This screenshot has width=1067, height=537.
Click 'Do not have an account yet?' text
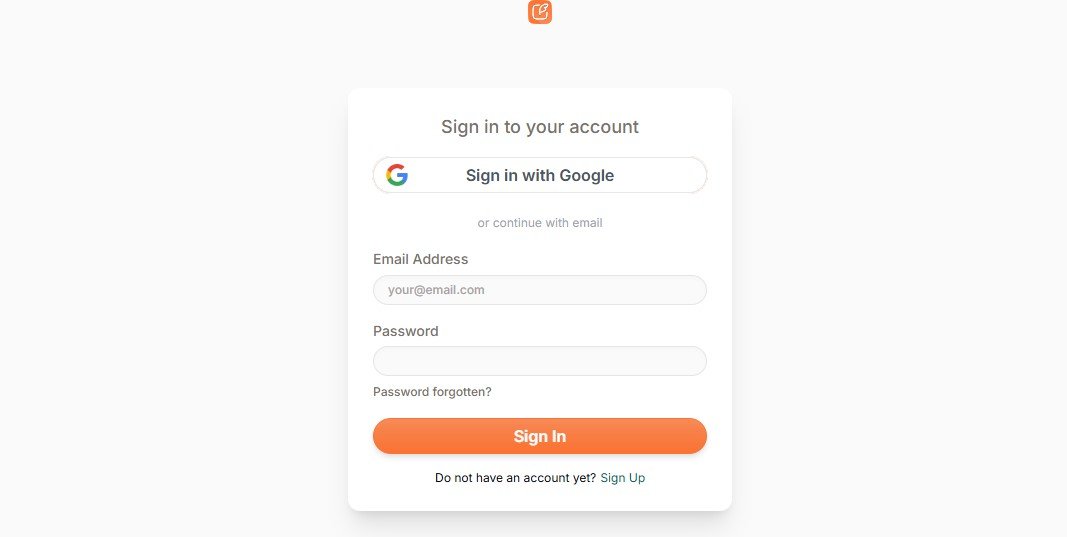point(515,478)
